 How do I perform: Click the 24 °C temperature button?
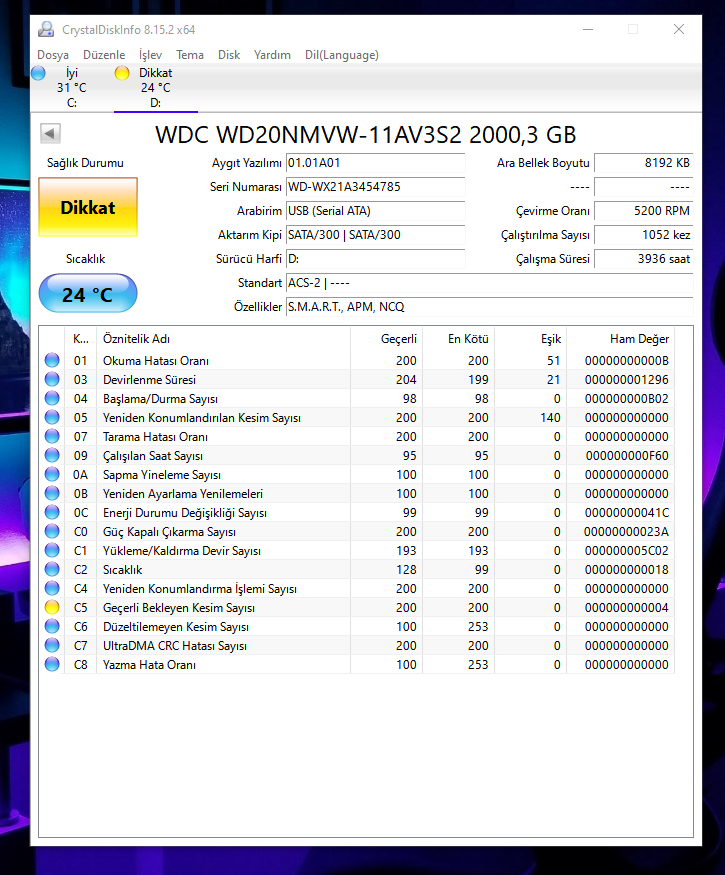point(88,294)
